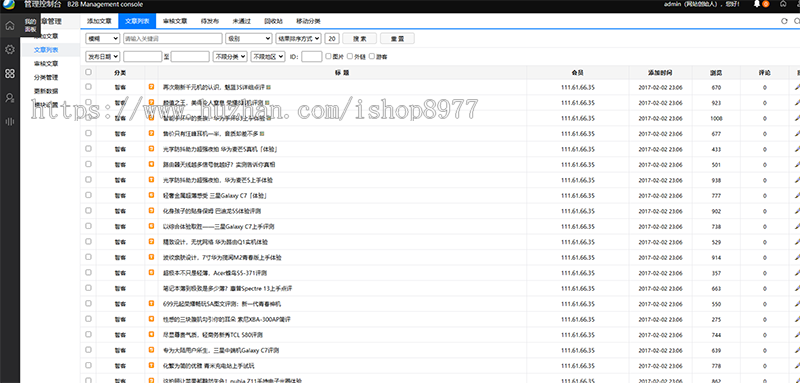
Task: Open the Spectre 13 article title
Action: (x=227, y=288)
